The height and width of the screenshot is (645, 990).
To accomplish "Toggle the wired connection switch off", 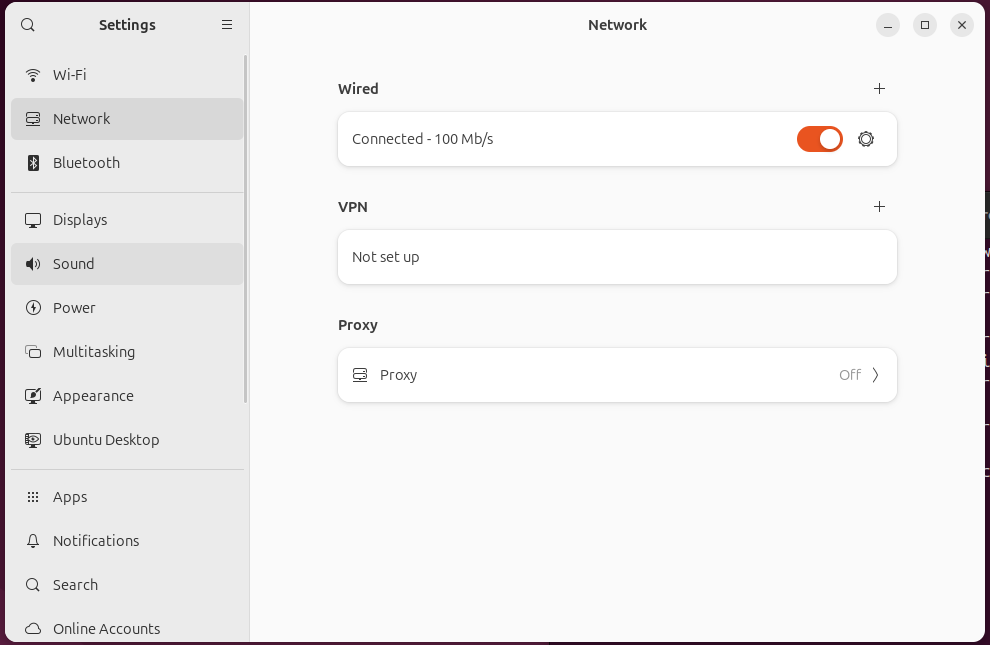I will 819,139.
